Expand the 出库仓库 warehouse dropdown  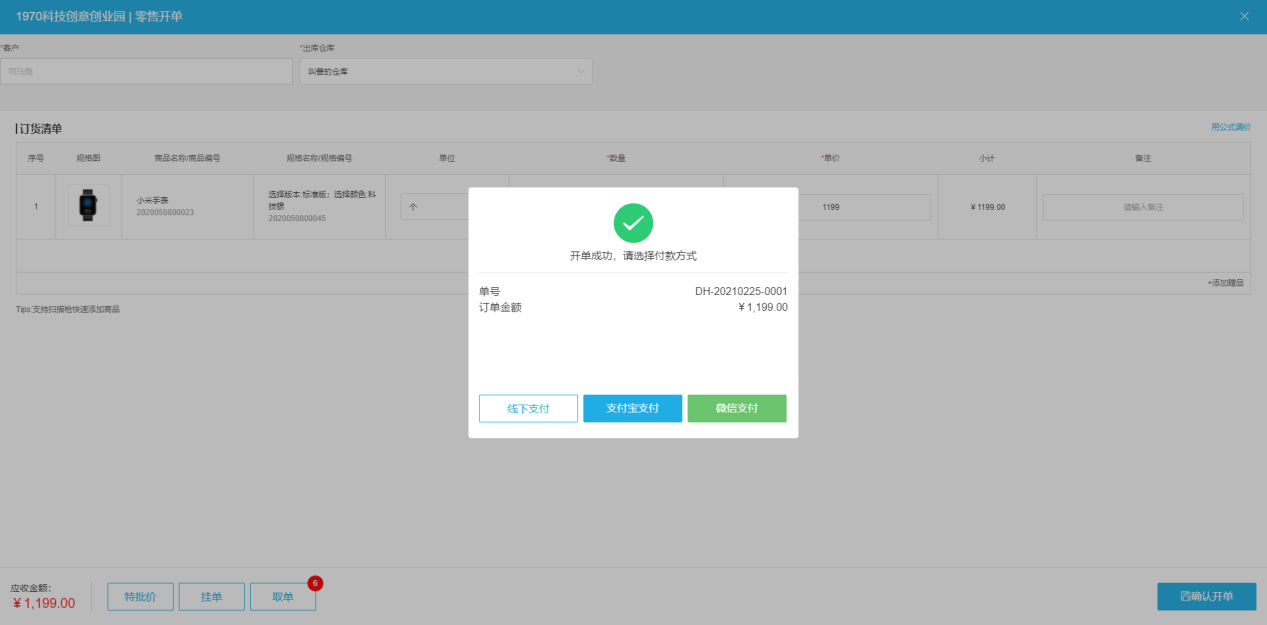tap(445, 71)
